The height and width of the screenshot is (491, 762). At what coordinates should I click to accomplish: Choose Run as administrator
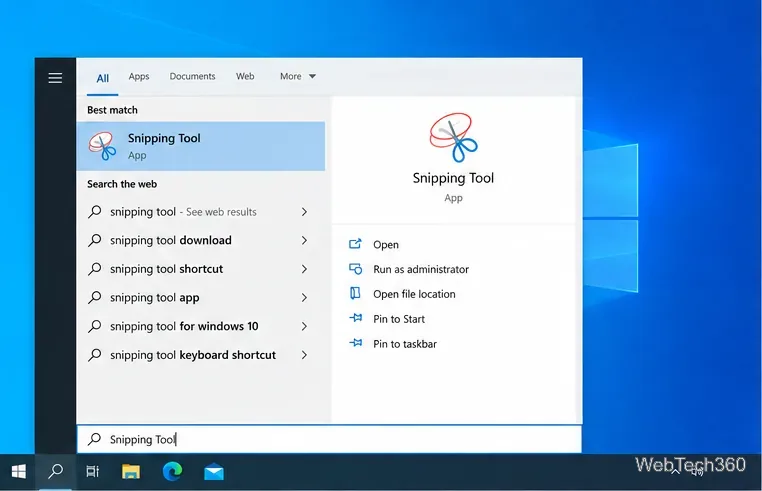421,269
